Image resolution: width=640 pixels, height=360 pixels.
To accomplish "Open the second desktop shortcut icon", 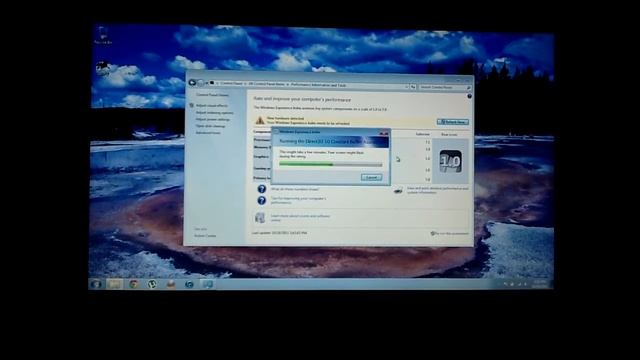I will click(102, 68).
